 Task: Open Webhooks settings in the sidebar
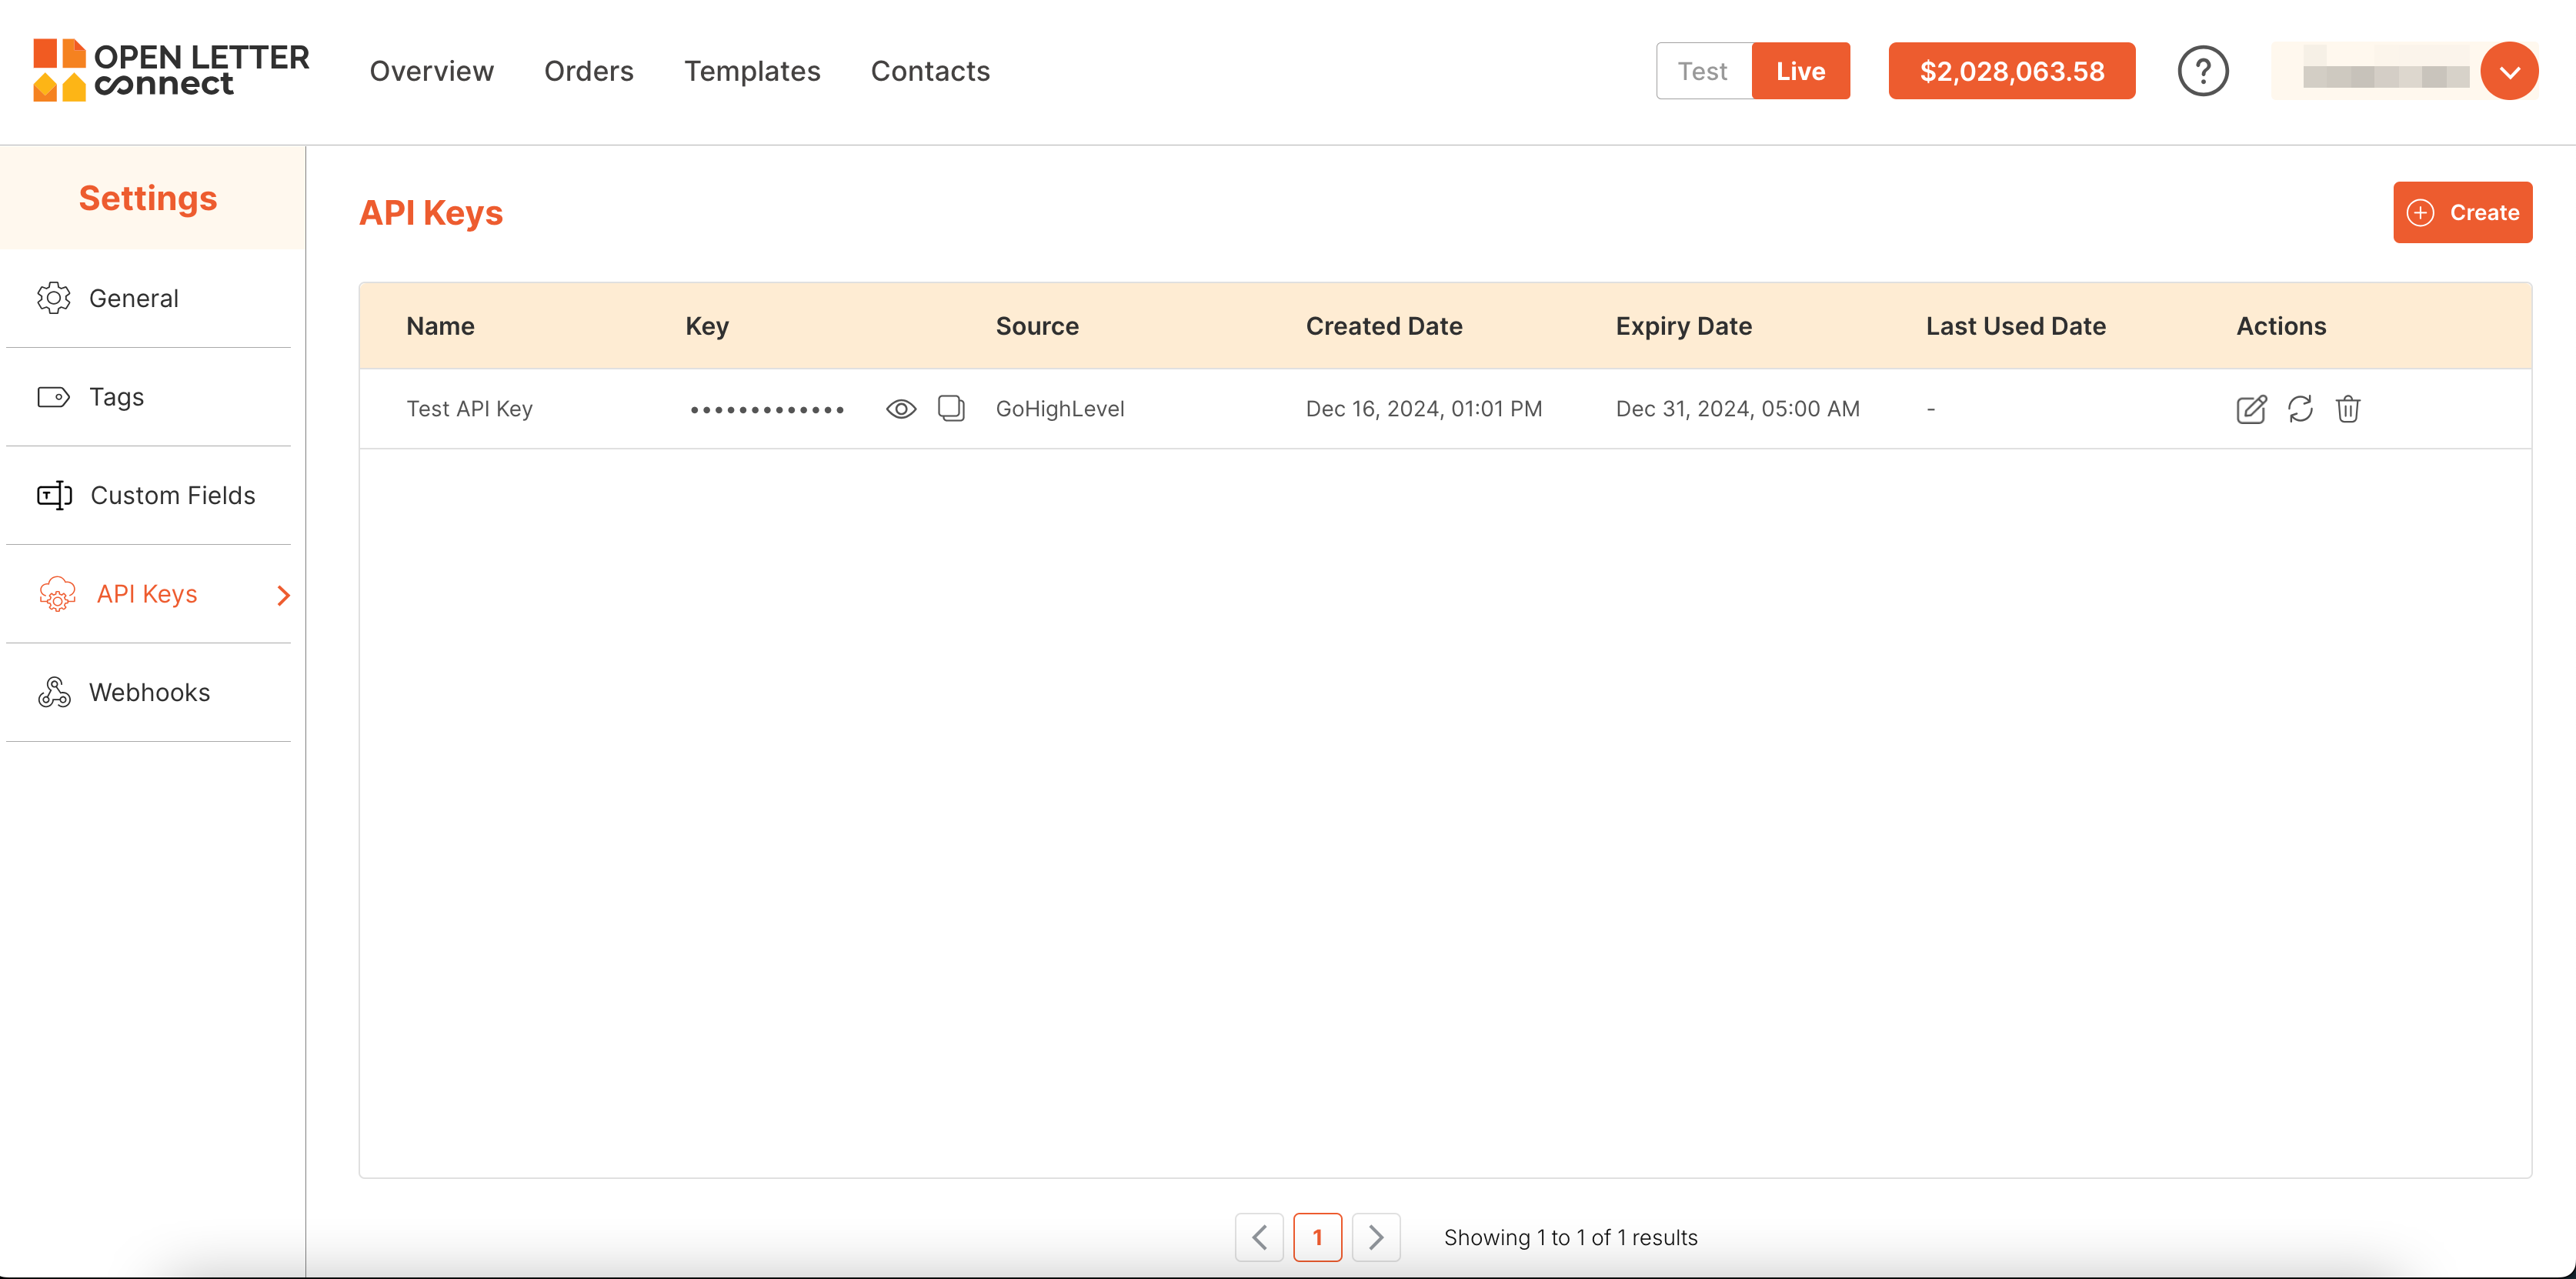coord(149,692)
